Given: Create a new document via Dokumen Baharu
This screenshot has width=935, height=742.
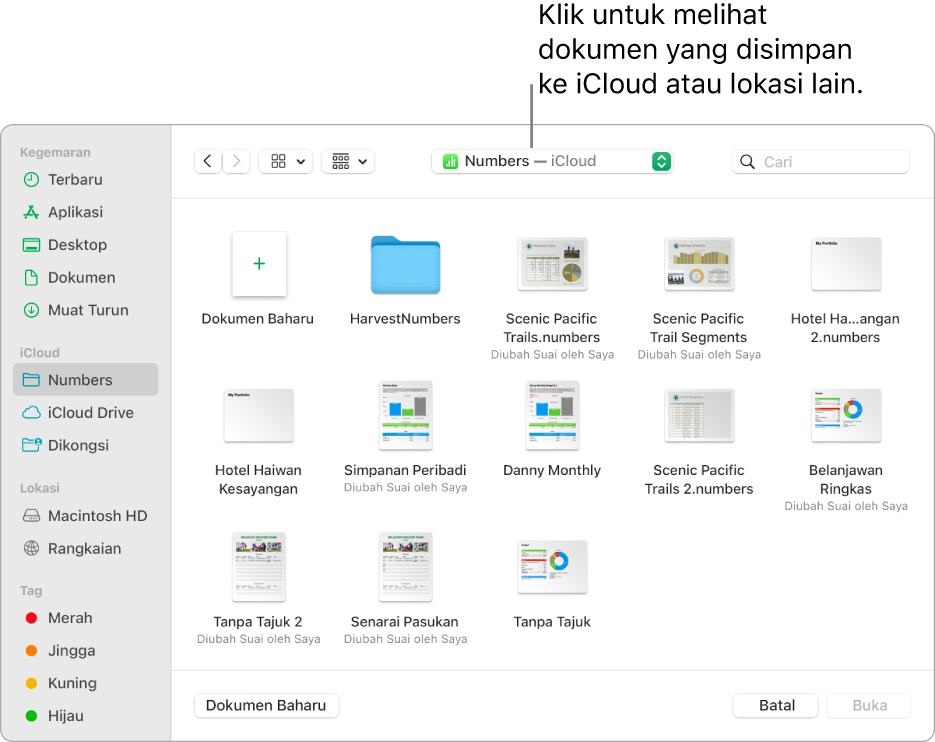Looking at the screenshot, I should click(x=266, y=705).
